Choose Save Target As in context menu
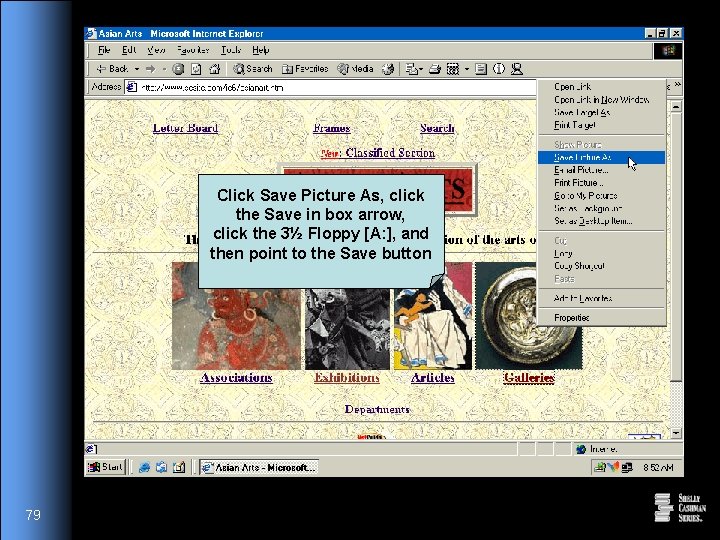 click(x=601, y=112)
